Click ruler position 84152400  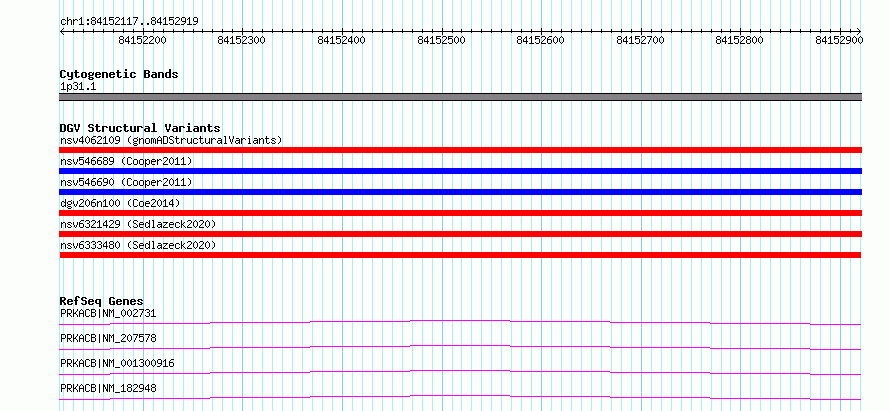342,40
